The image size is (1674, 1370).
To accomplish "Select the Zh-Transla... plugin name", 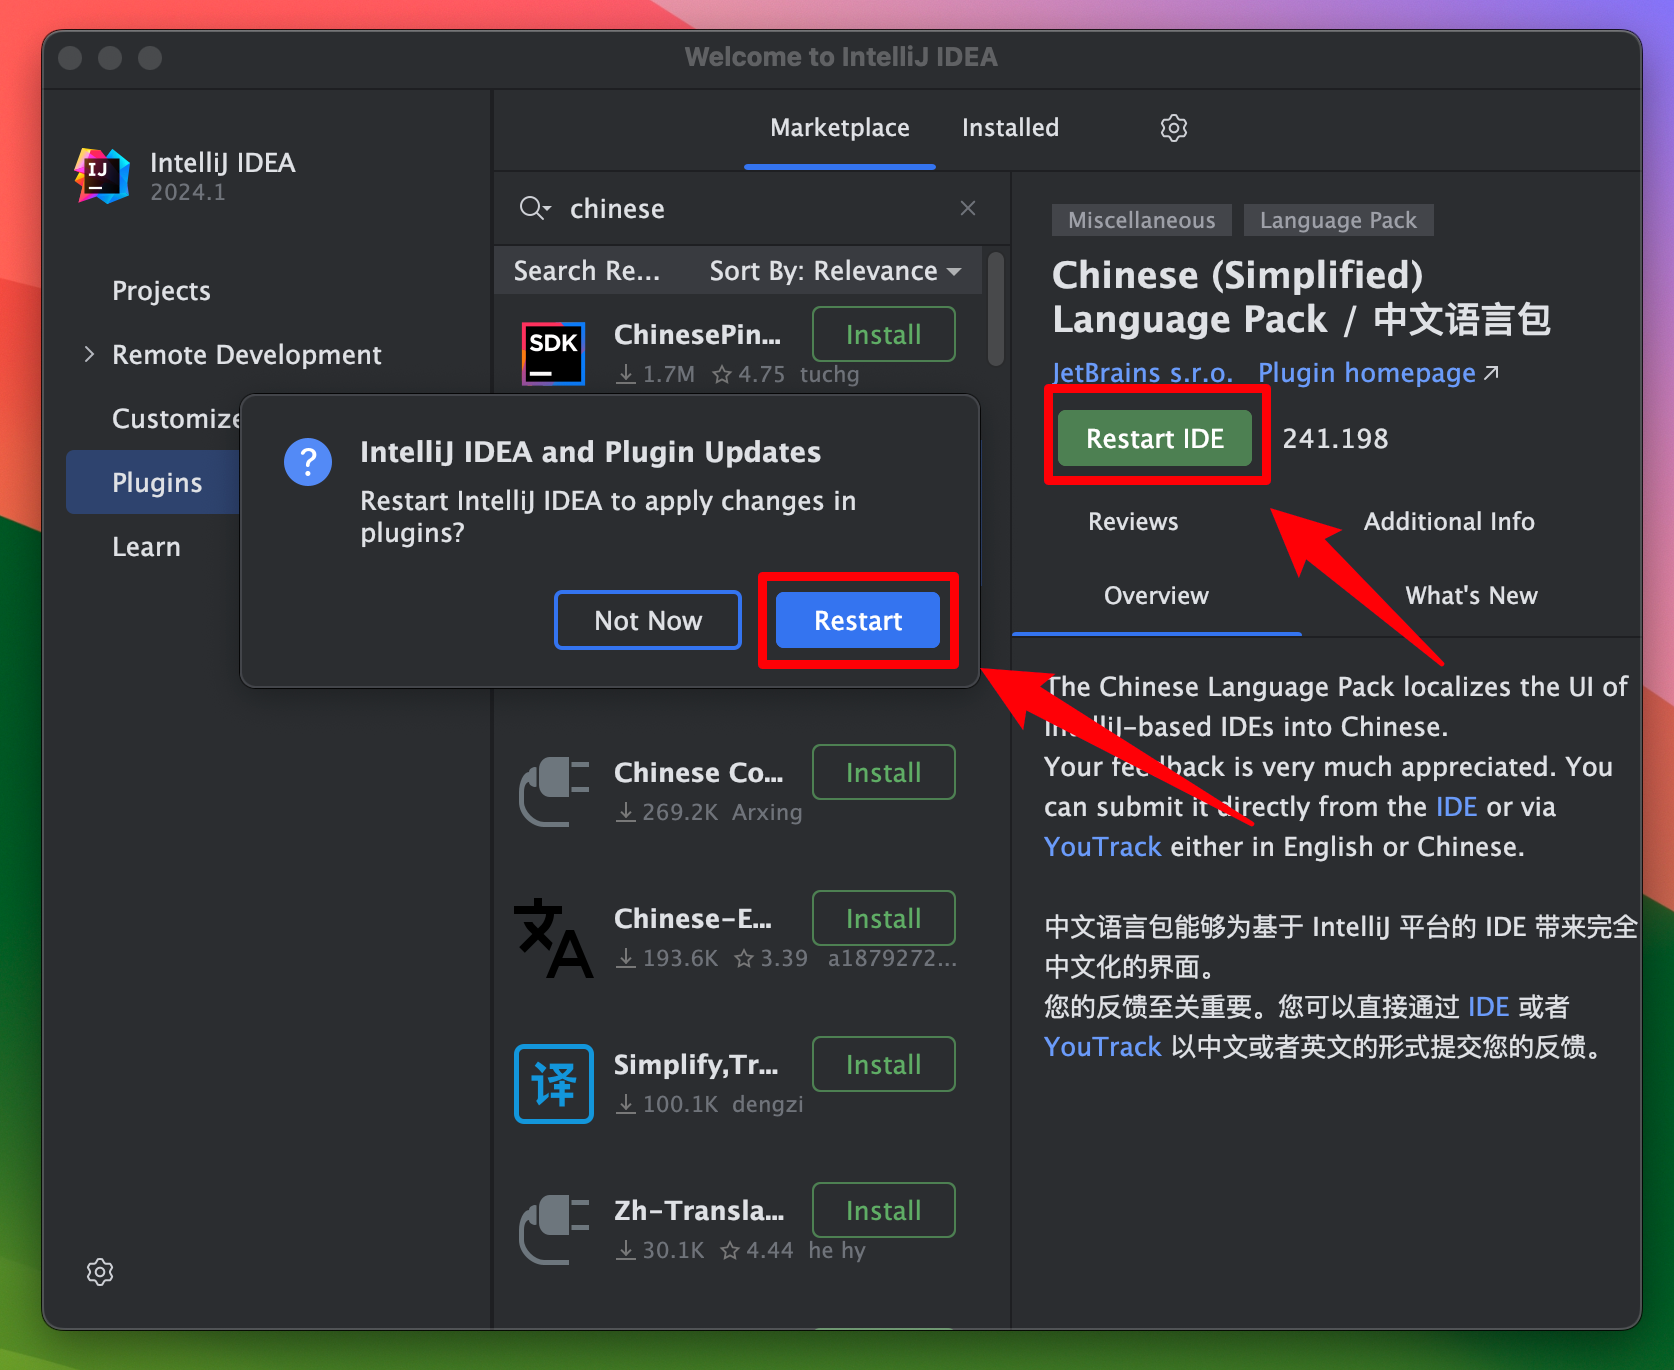I will click(x=699, y=1211).
